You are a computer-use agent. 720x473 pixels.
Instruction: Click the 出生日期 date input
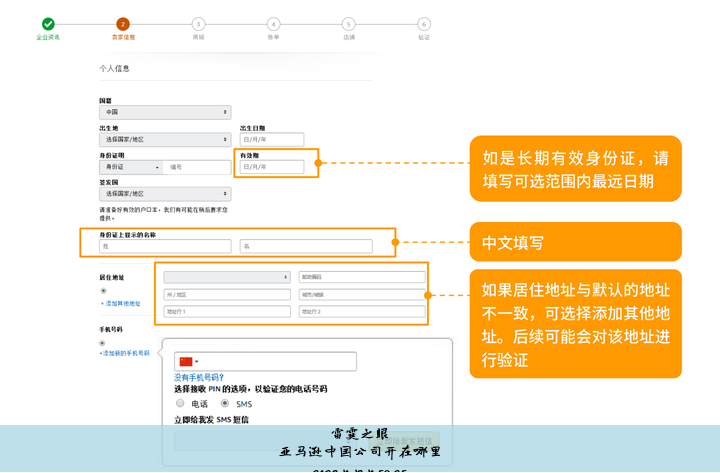coord(272,139)
